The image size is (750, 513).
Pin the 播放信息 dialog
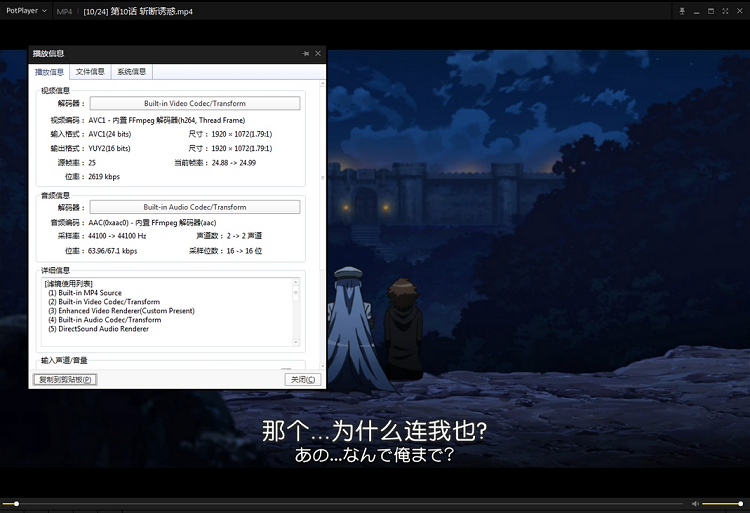tap(305, 53)
